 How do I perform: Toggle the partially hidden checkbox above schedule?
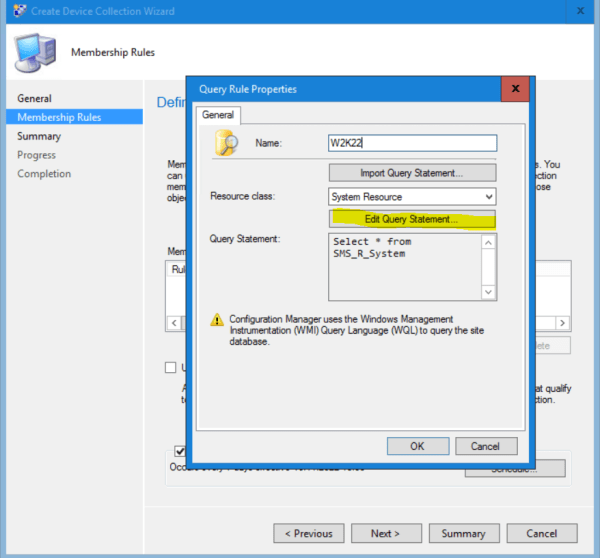[x=180, y=451]
